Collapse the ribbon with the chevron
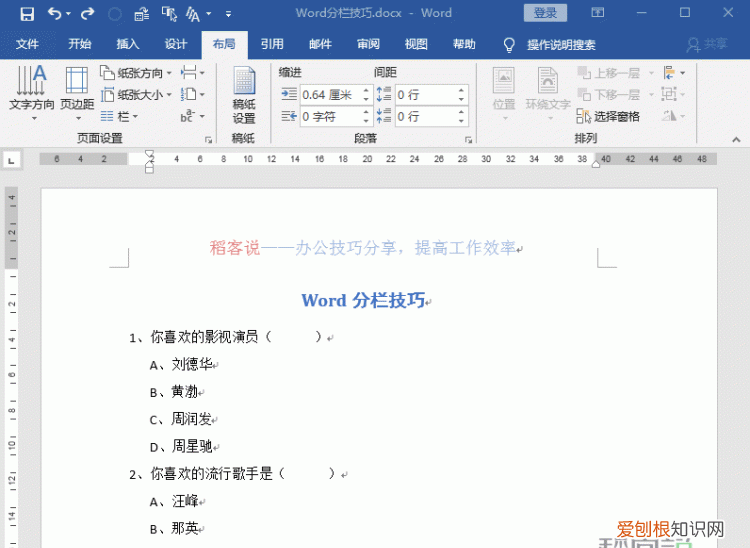750x548 pixels. click(736, 140)
